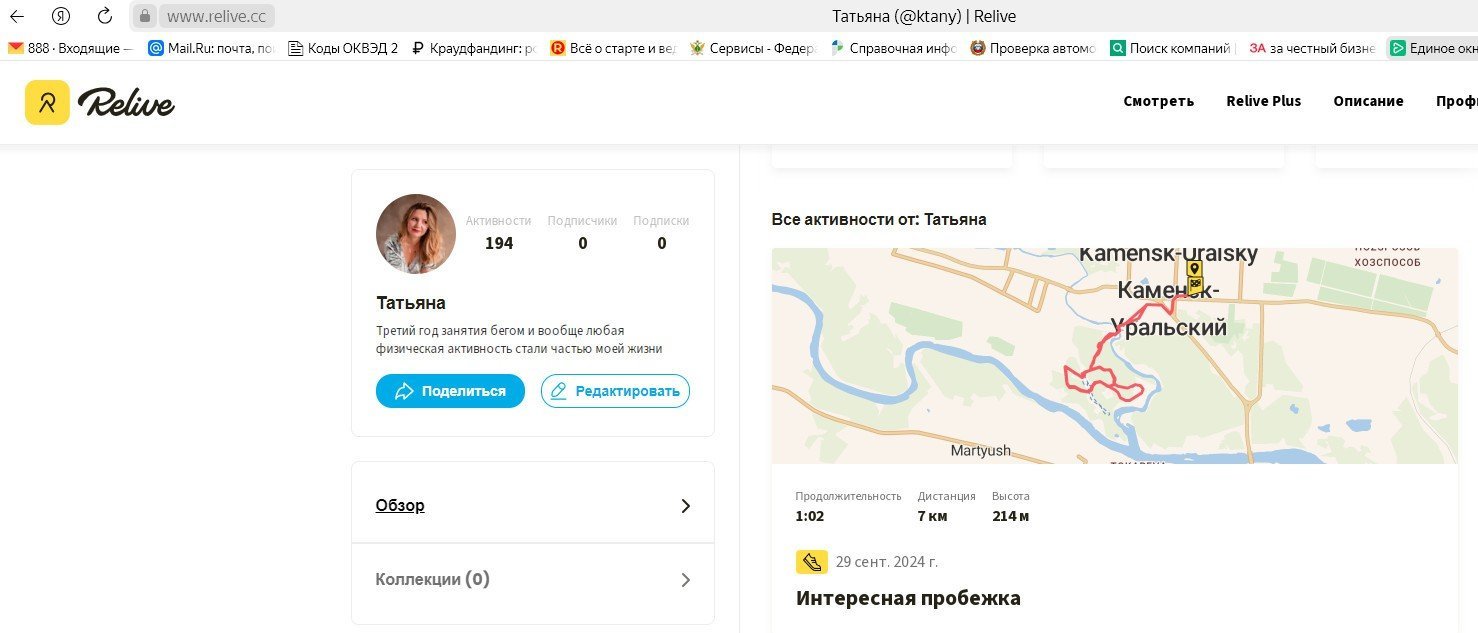1478x633 pixels.
Task: Open the Единое окно bookmark
Action: 1433,47
